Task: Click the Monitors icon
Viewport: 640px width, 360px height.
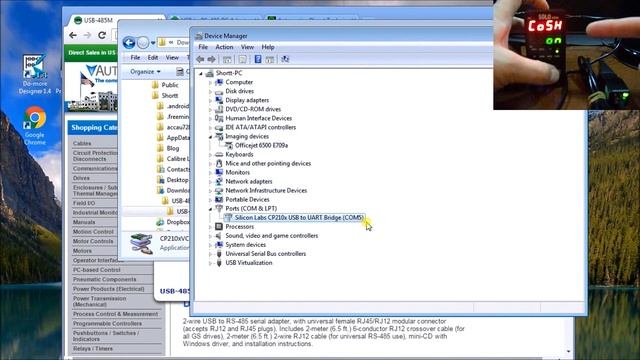Action: click(x=219, y=173)
